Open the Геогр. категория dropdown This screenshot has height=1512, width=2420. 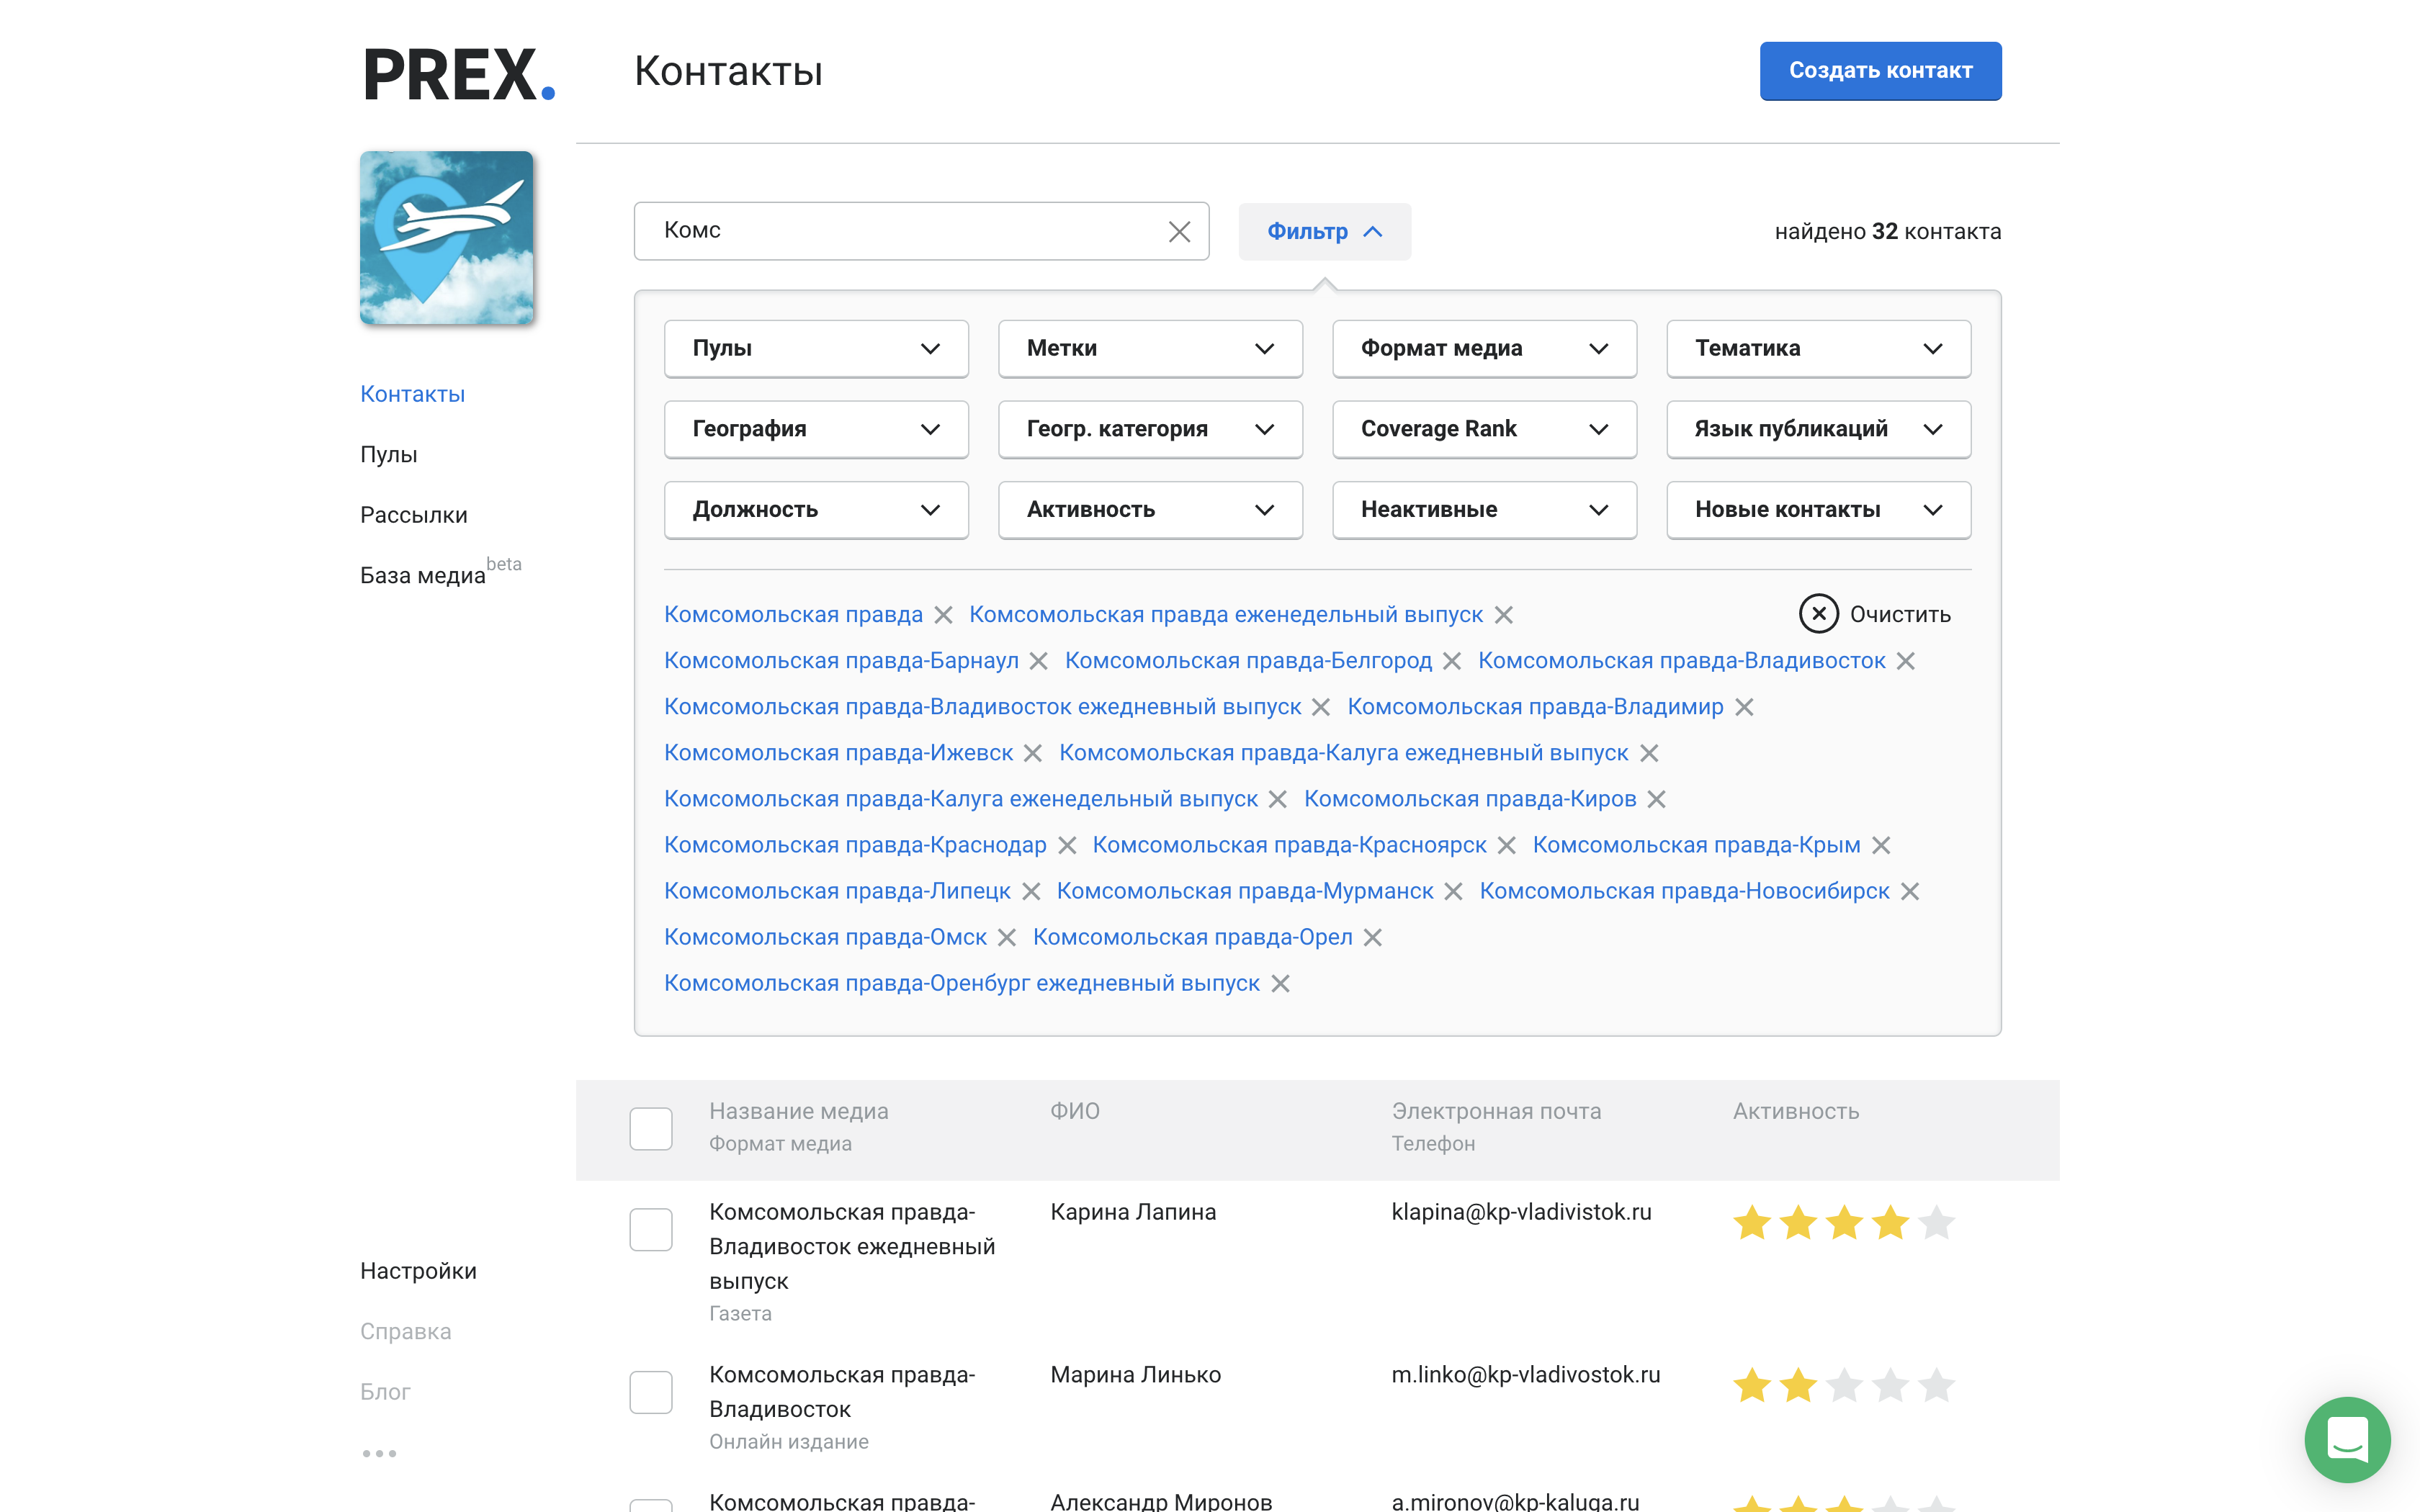(x=1150, y=429)
